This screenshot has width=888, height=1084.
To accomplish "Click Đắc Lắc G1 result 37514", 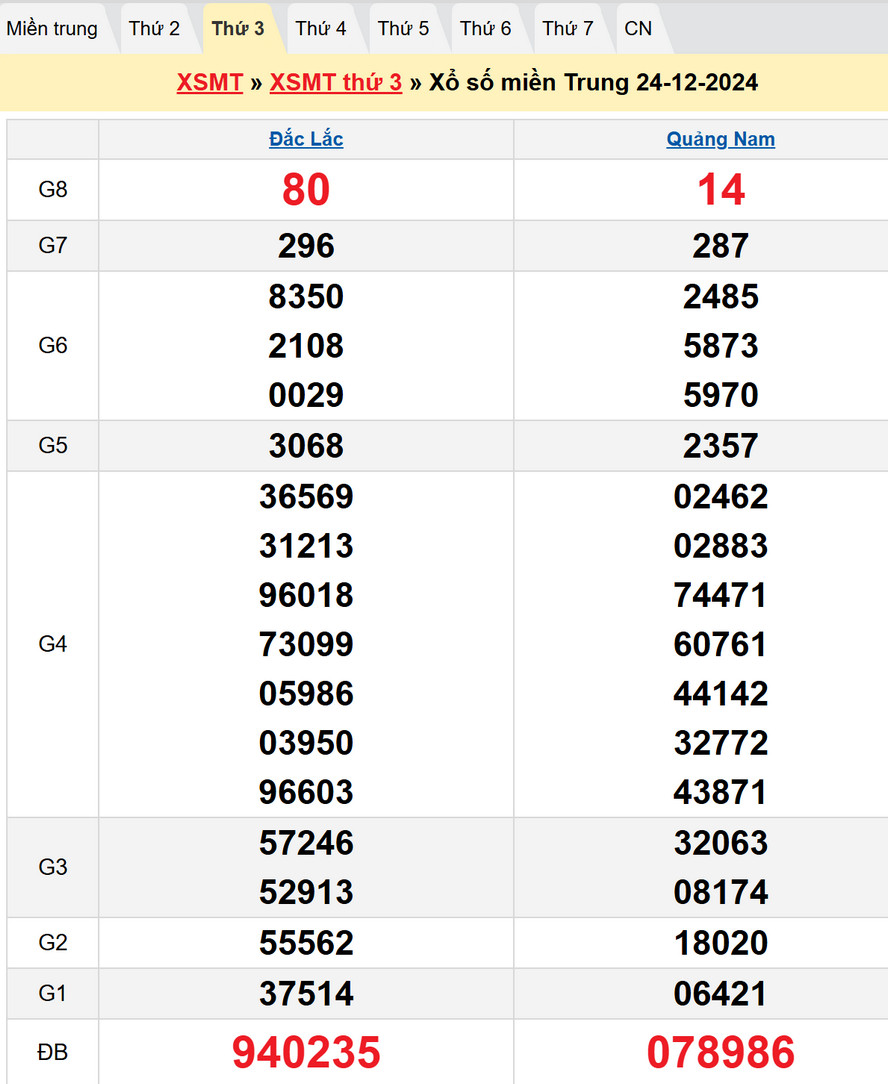I will point(306,994).
